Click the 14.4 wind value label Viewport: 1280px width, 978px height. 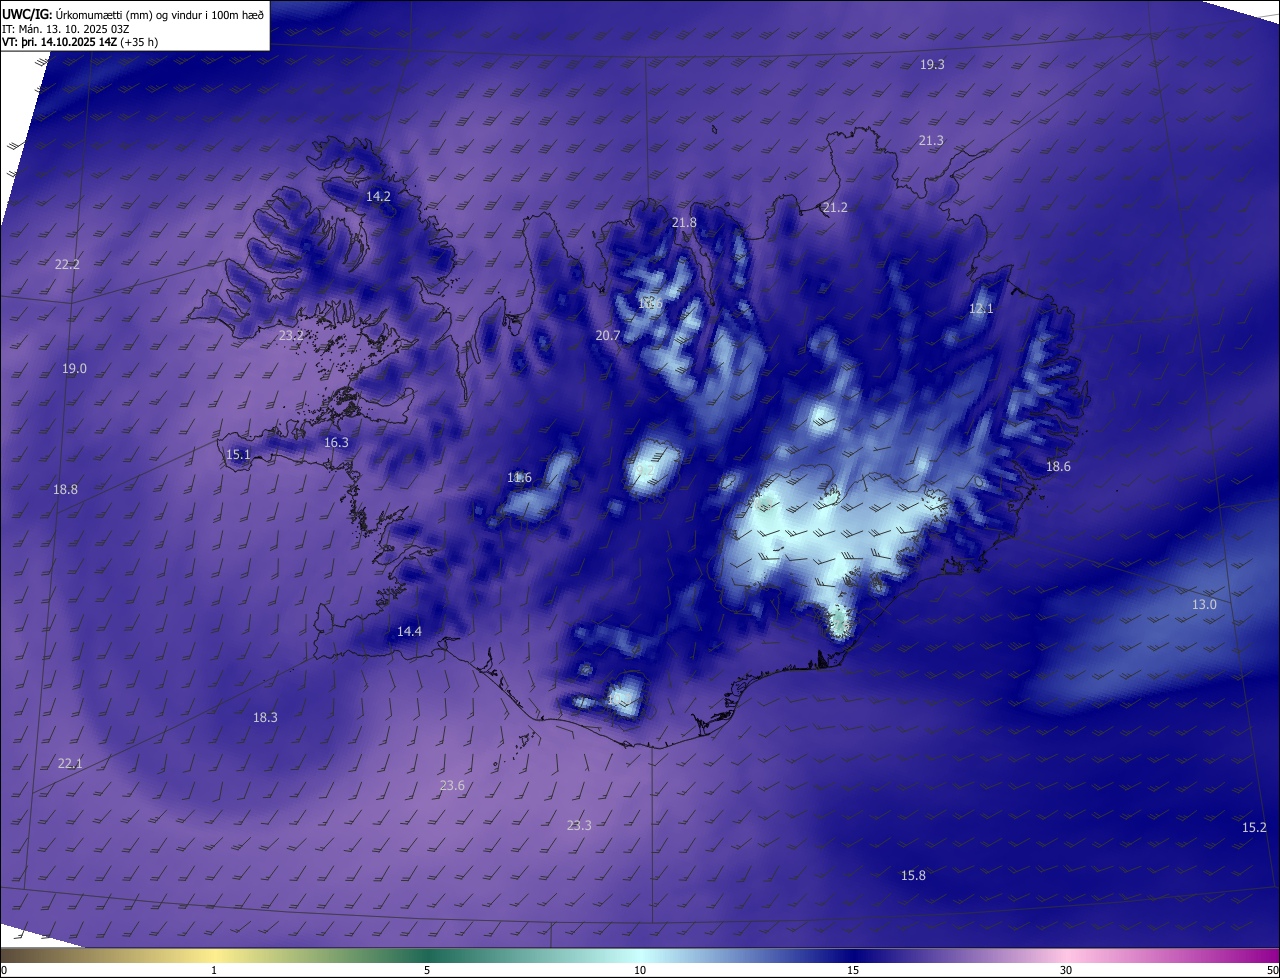409,632
